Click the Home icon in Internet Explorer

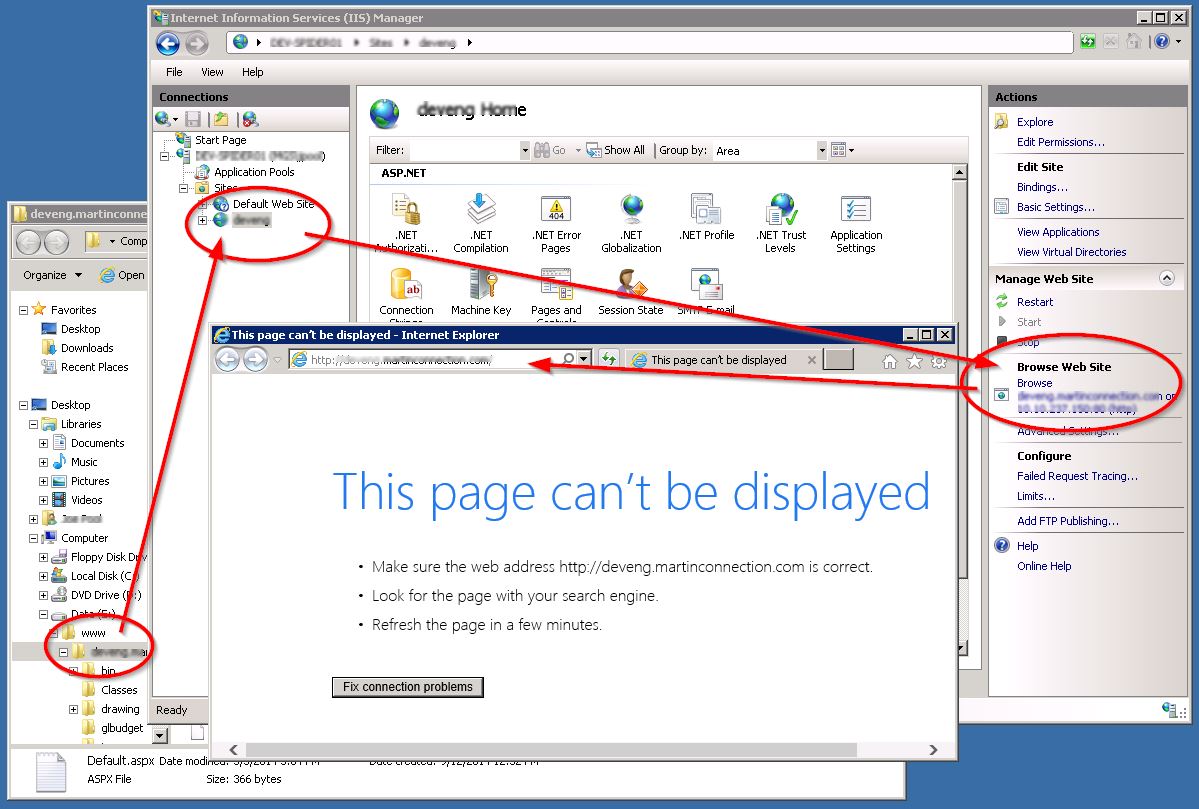point(888,361)
